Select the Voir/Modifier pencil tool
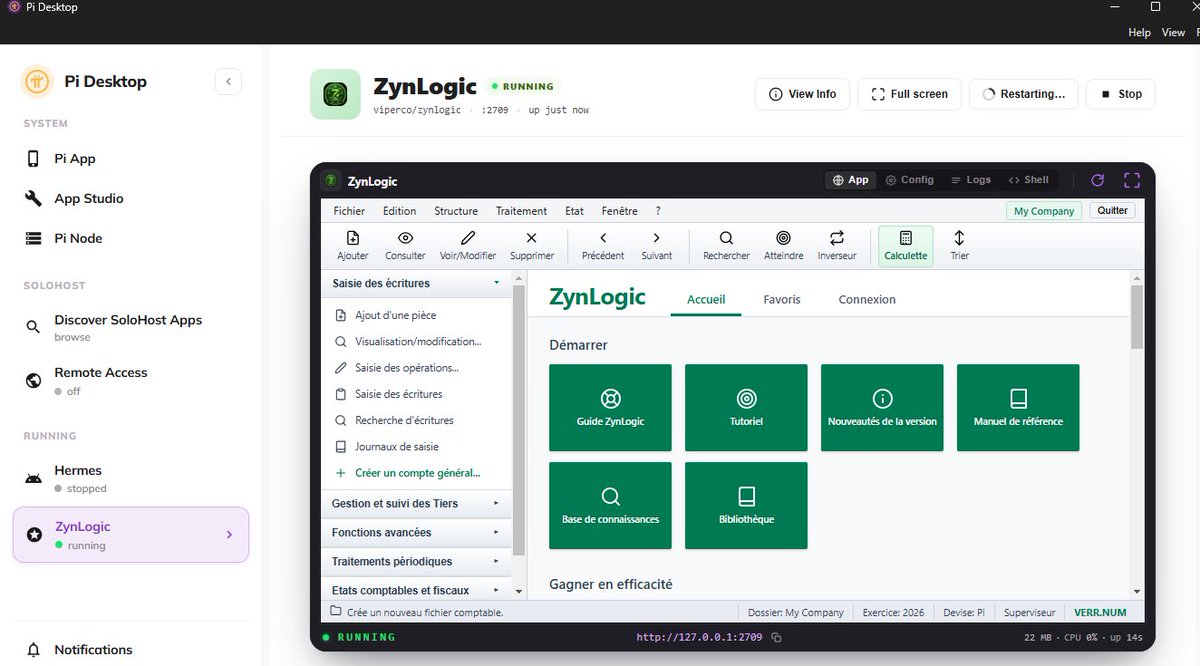Image resolution: width=1200 pixels, height=666 pixels. (x=468, y=238)
